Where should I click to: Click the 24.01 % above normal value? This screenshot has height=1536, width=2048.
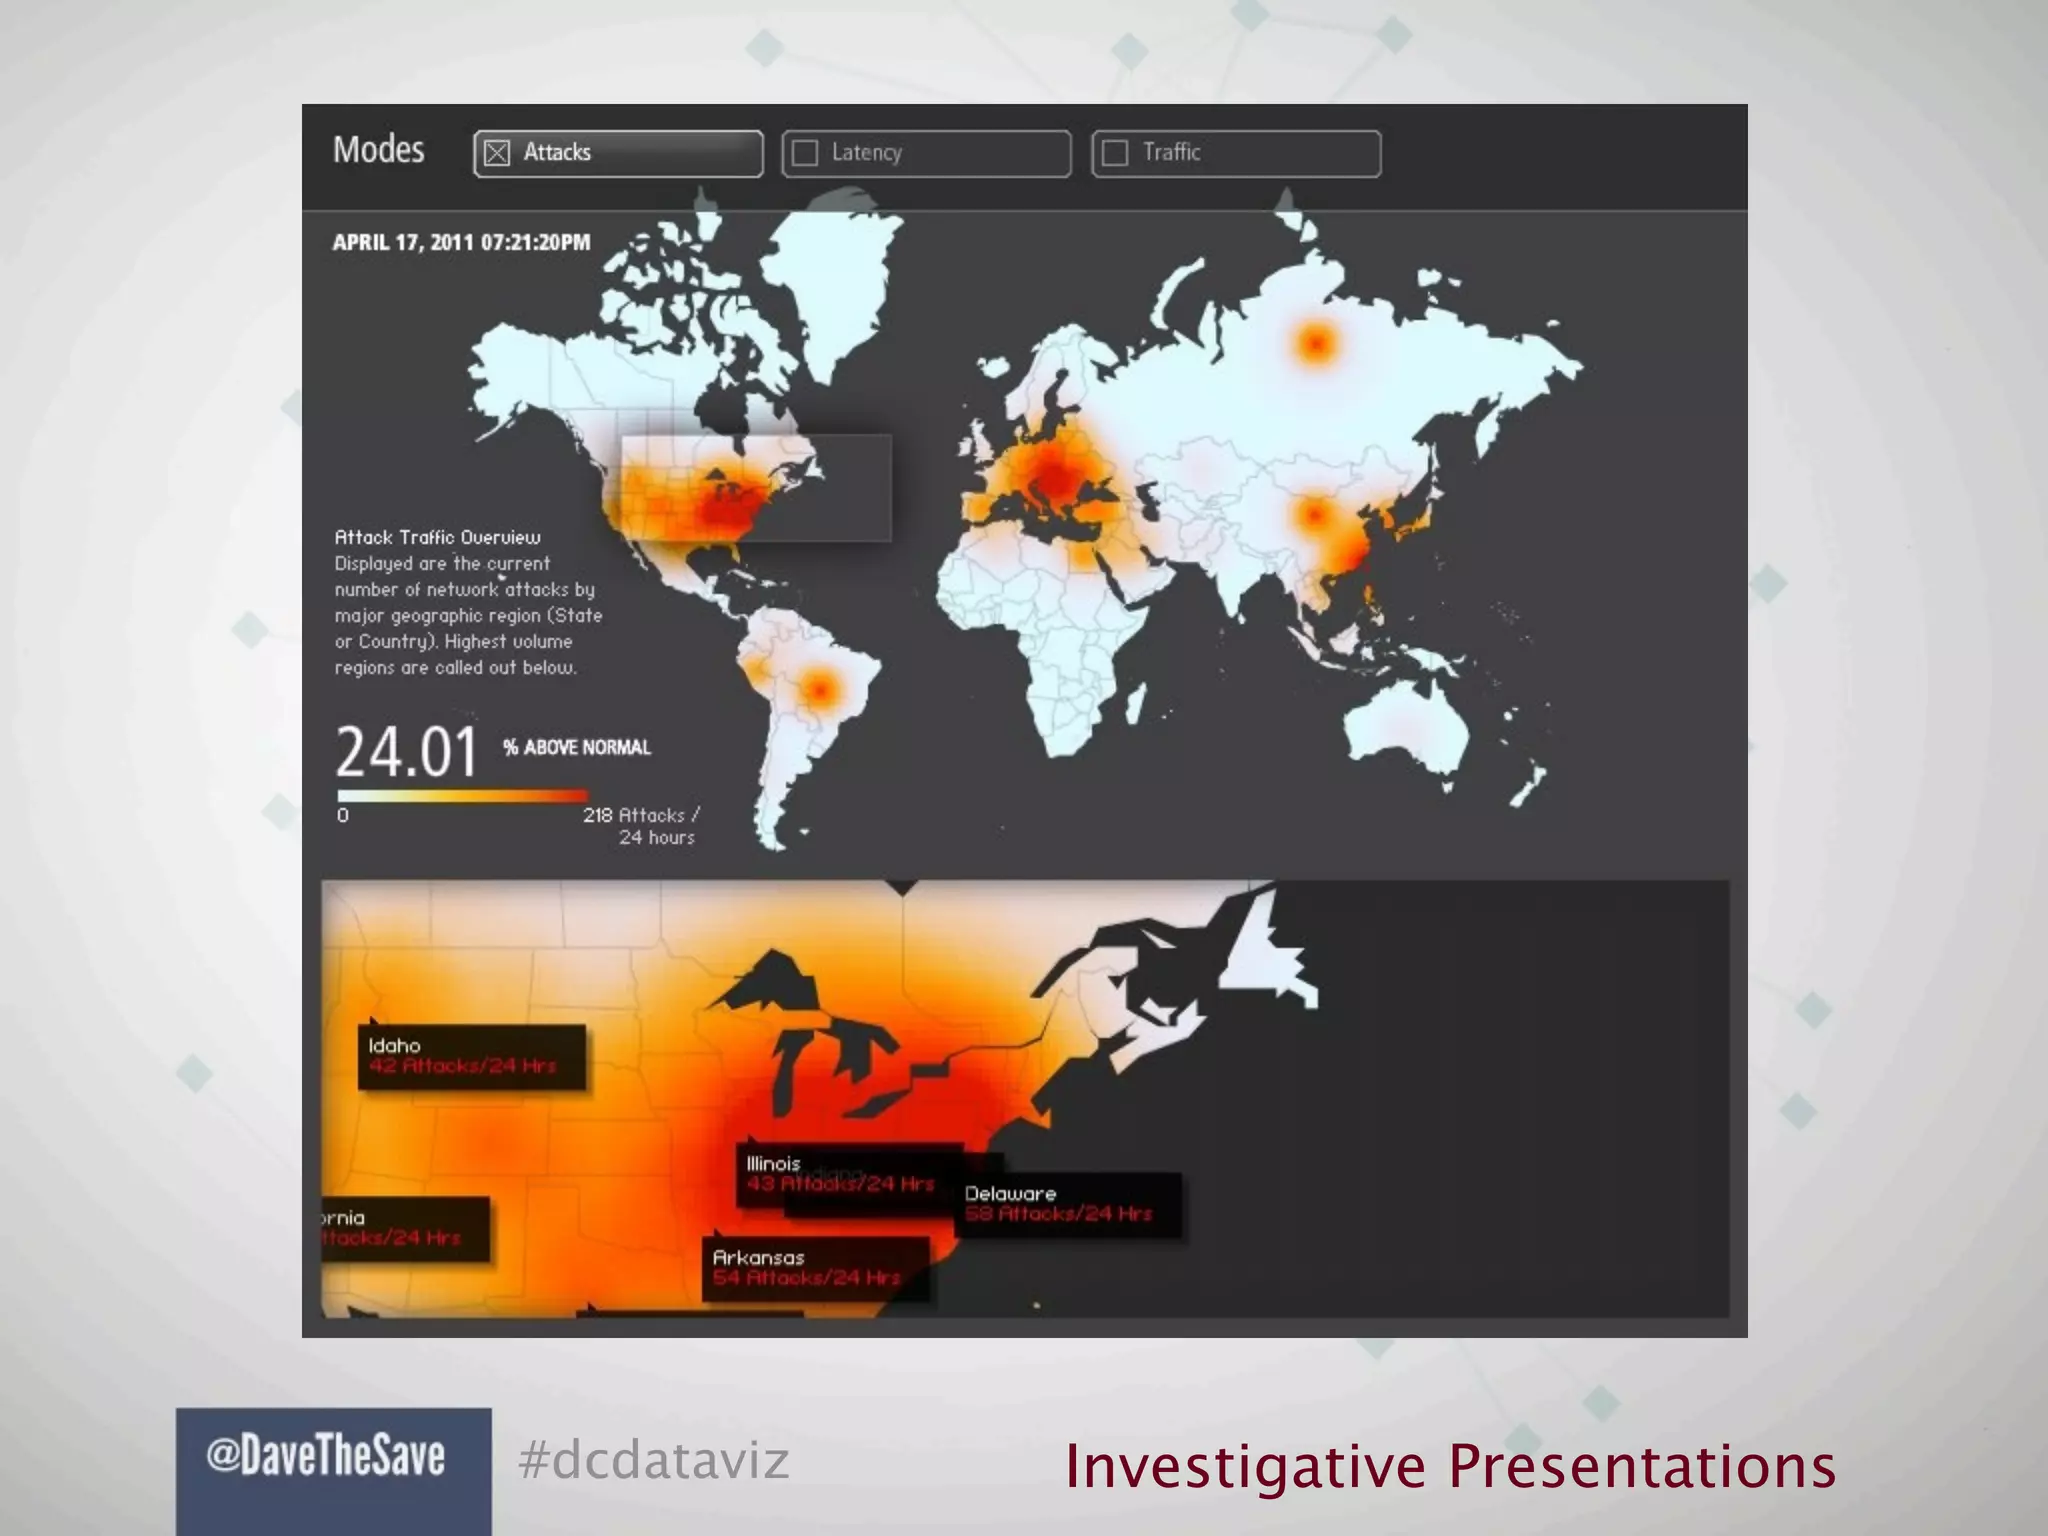click(406, 752)
